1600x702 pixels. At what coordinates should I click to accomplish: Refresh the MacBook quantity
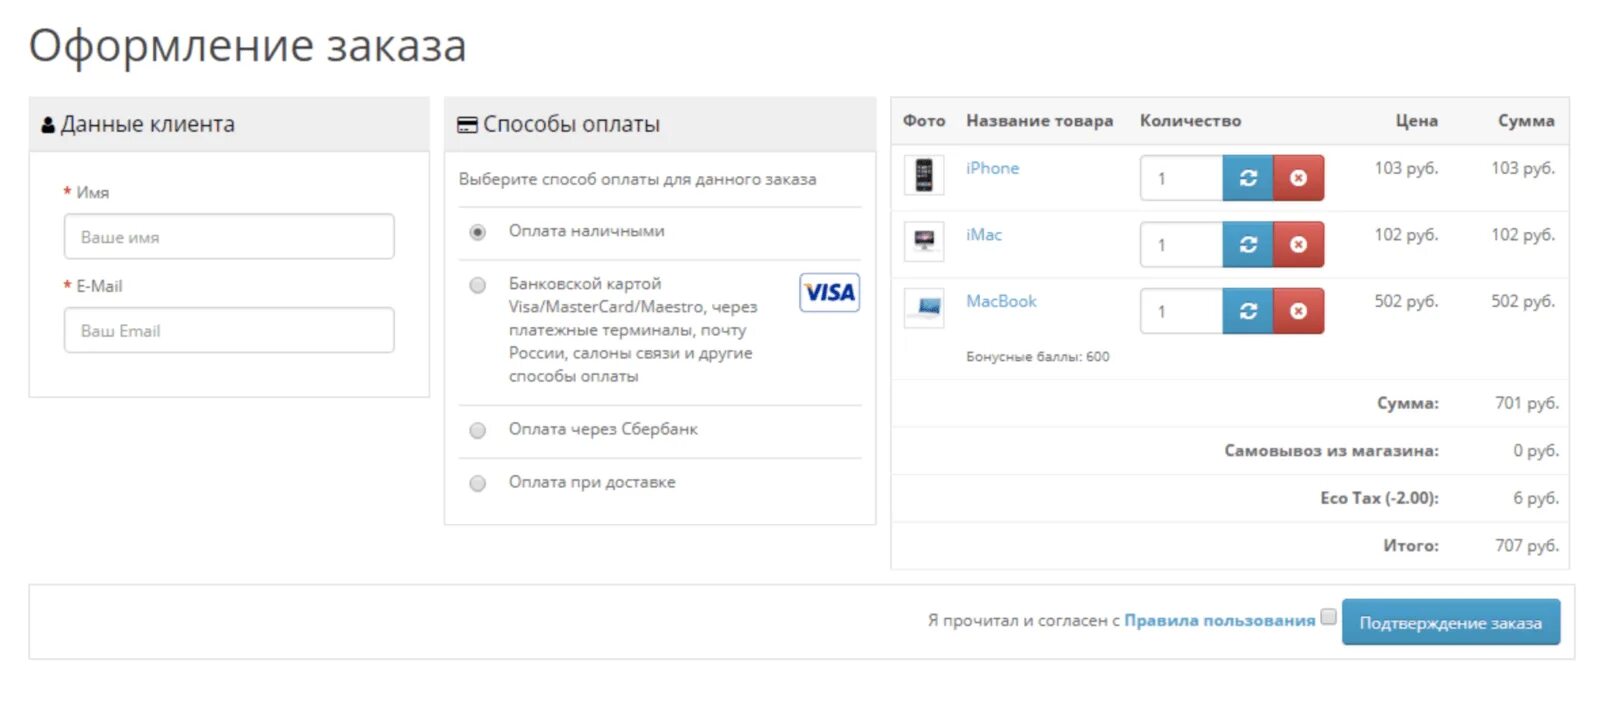coord(1248,311)
